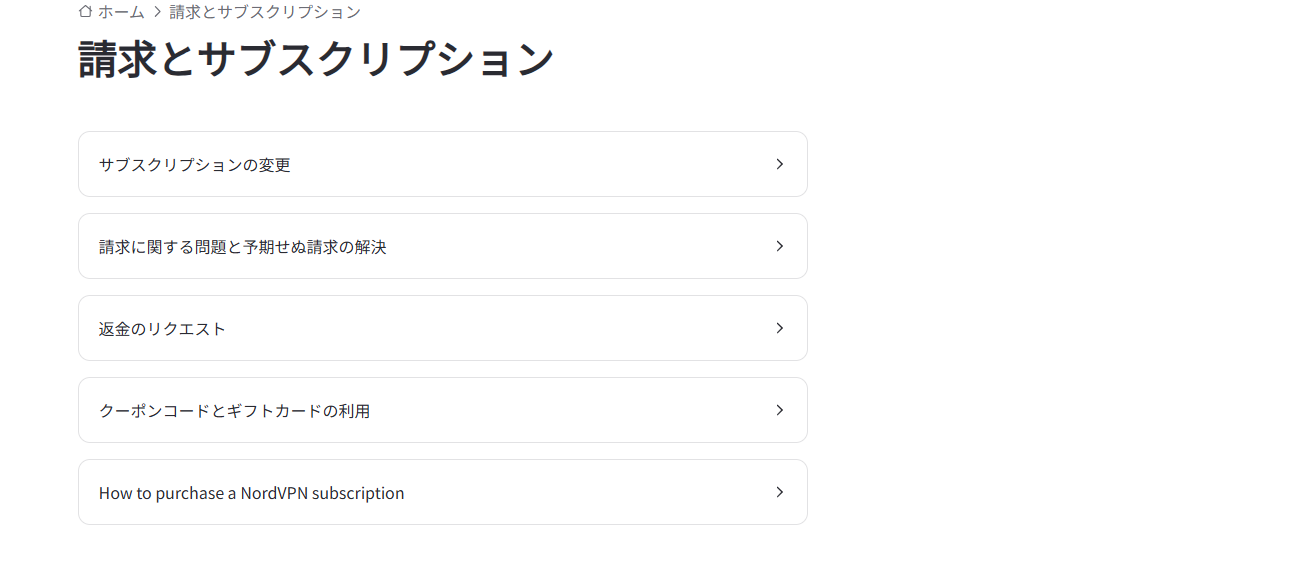Click the blank area in the NordVPN purchase card
The image size is (1299, 563).
pos(590,492)
